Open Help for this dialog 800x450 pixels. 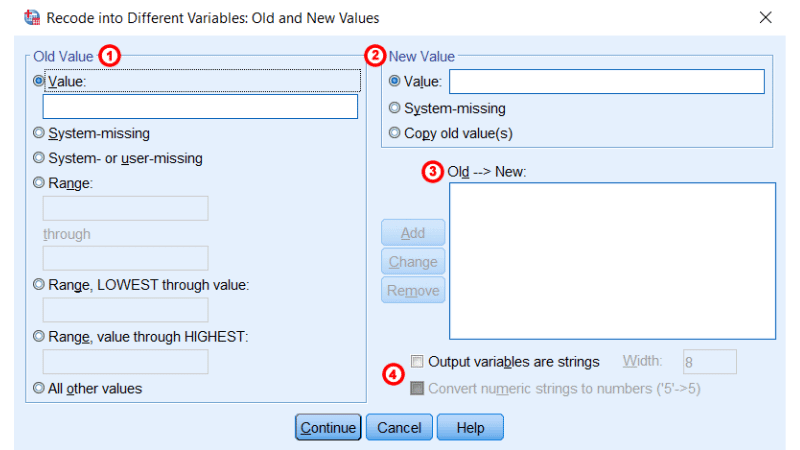470,427
